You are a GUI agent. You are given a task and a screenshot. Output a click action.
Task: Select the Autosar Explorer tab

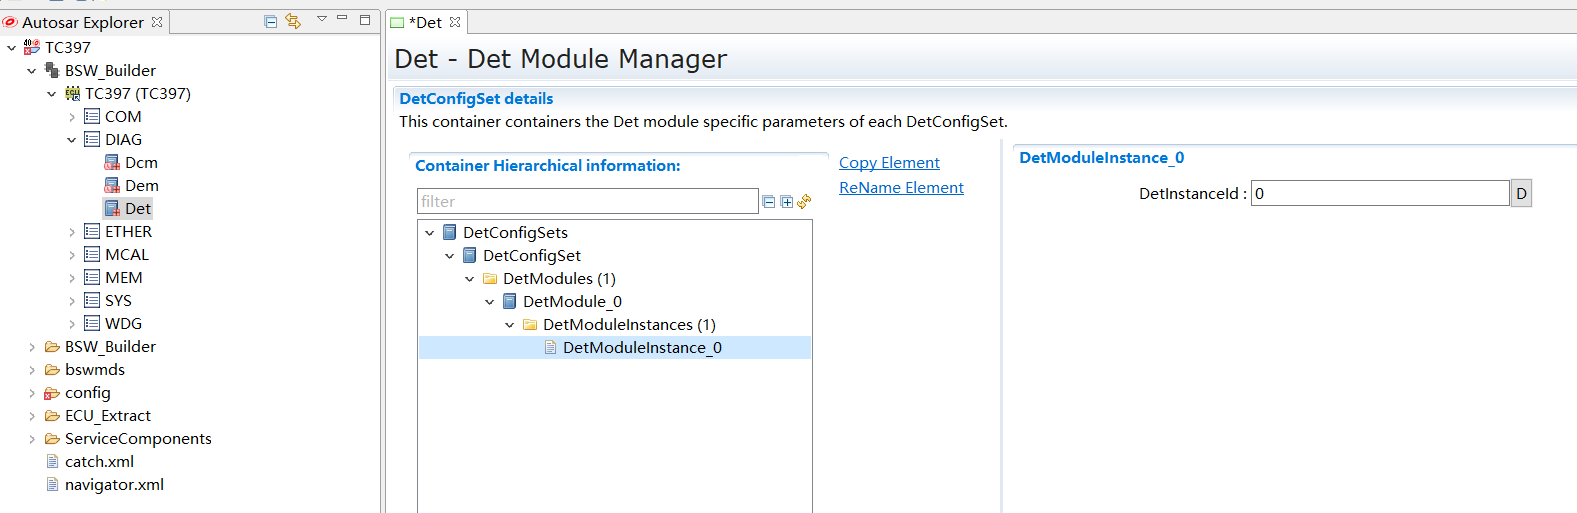pyautogui.click(x=82, y=22)
